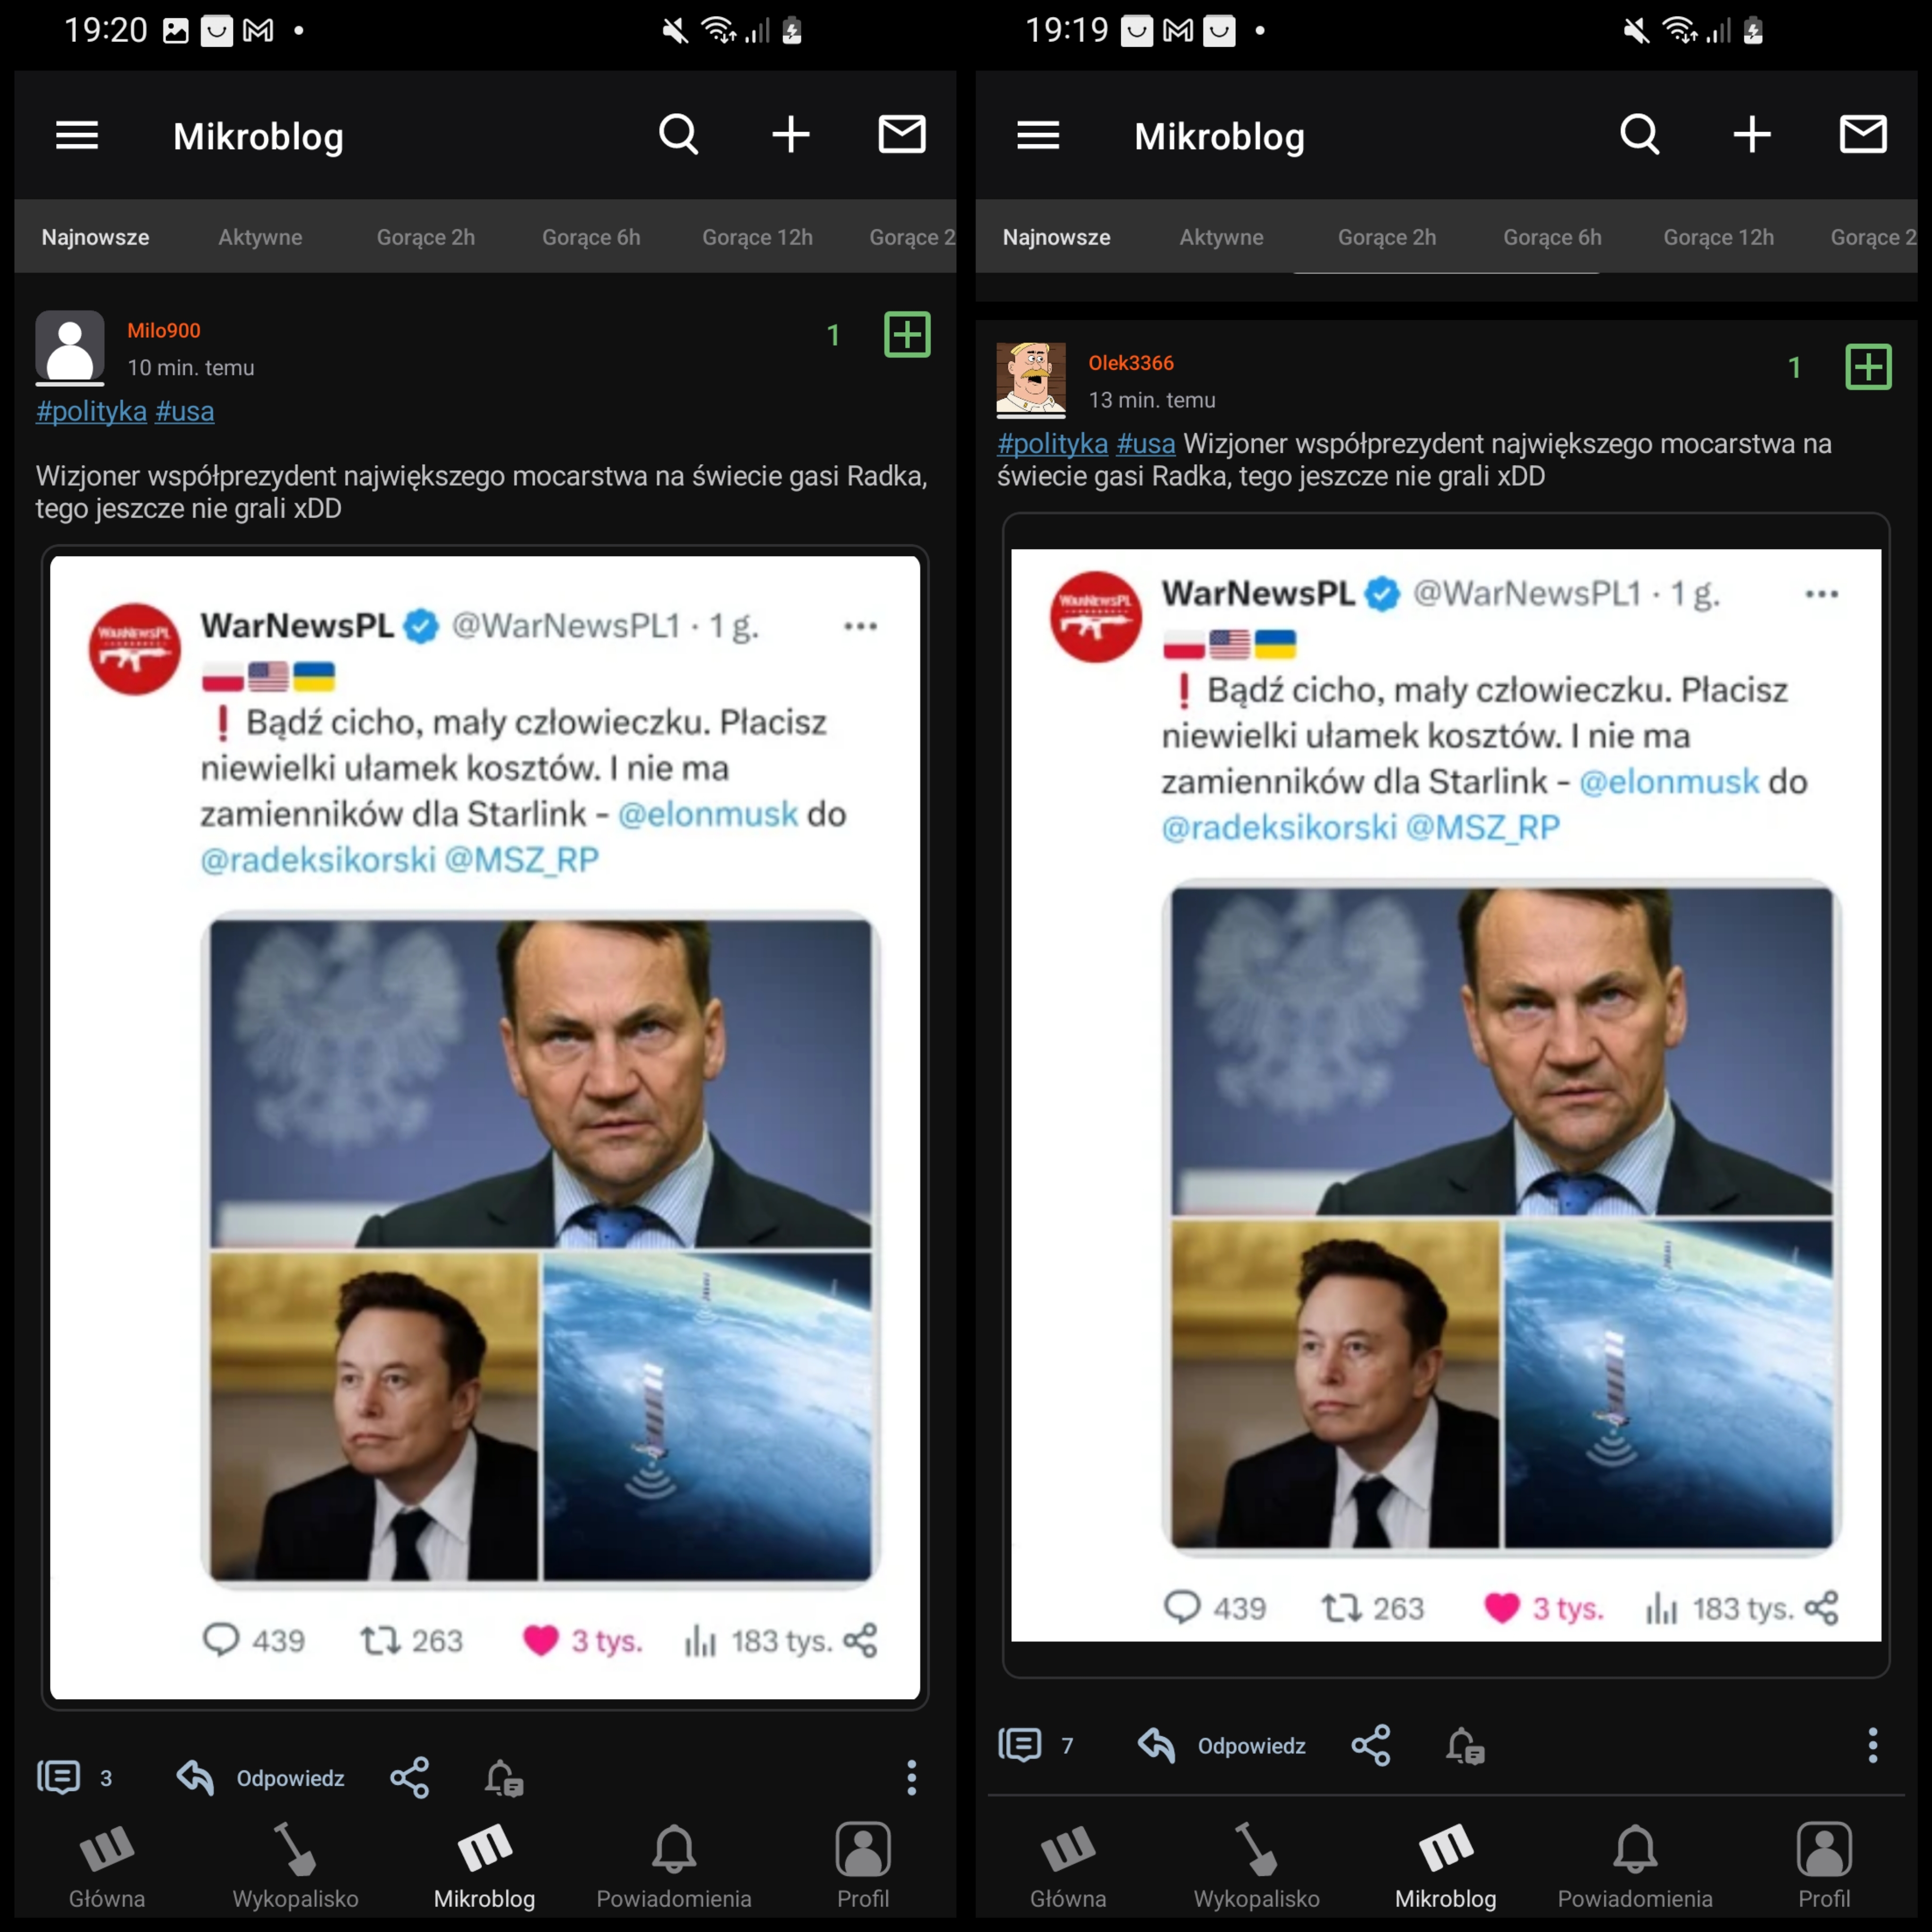Open the #polityka tag in Milo900's post

pyautogui.click(x=91, y=411)
